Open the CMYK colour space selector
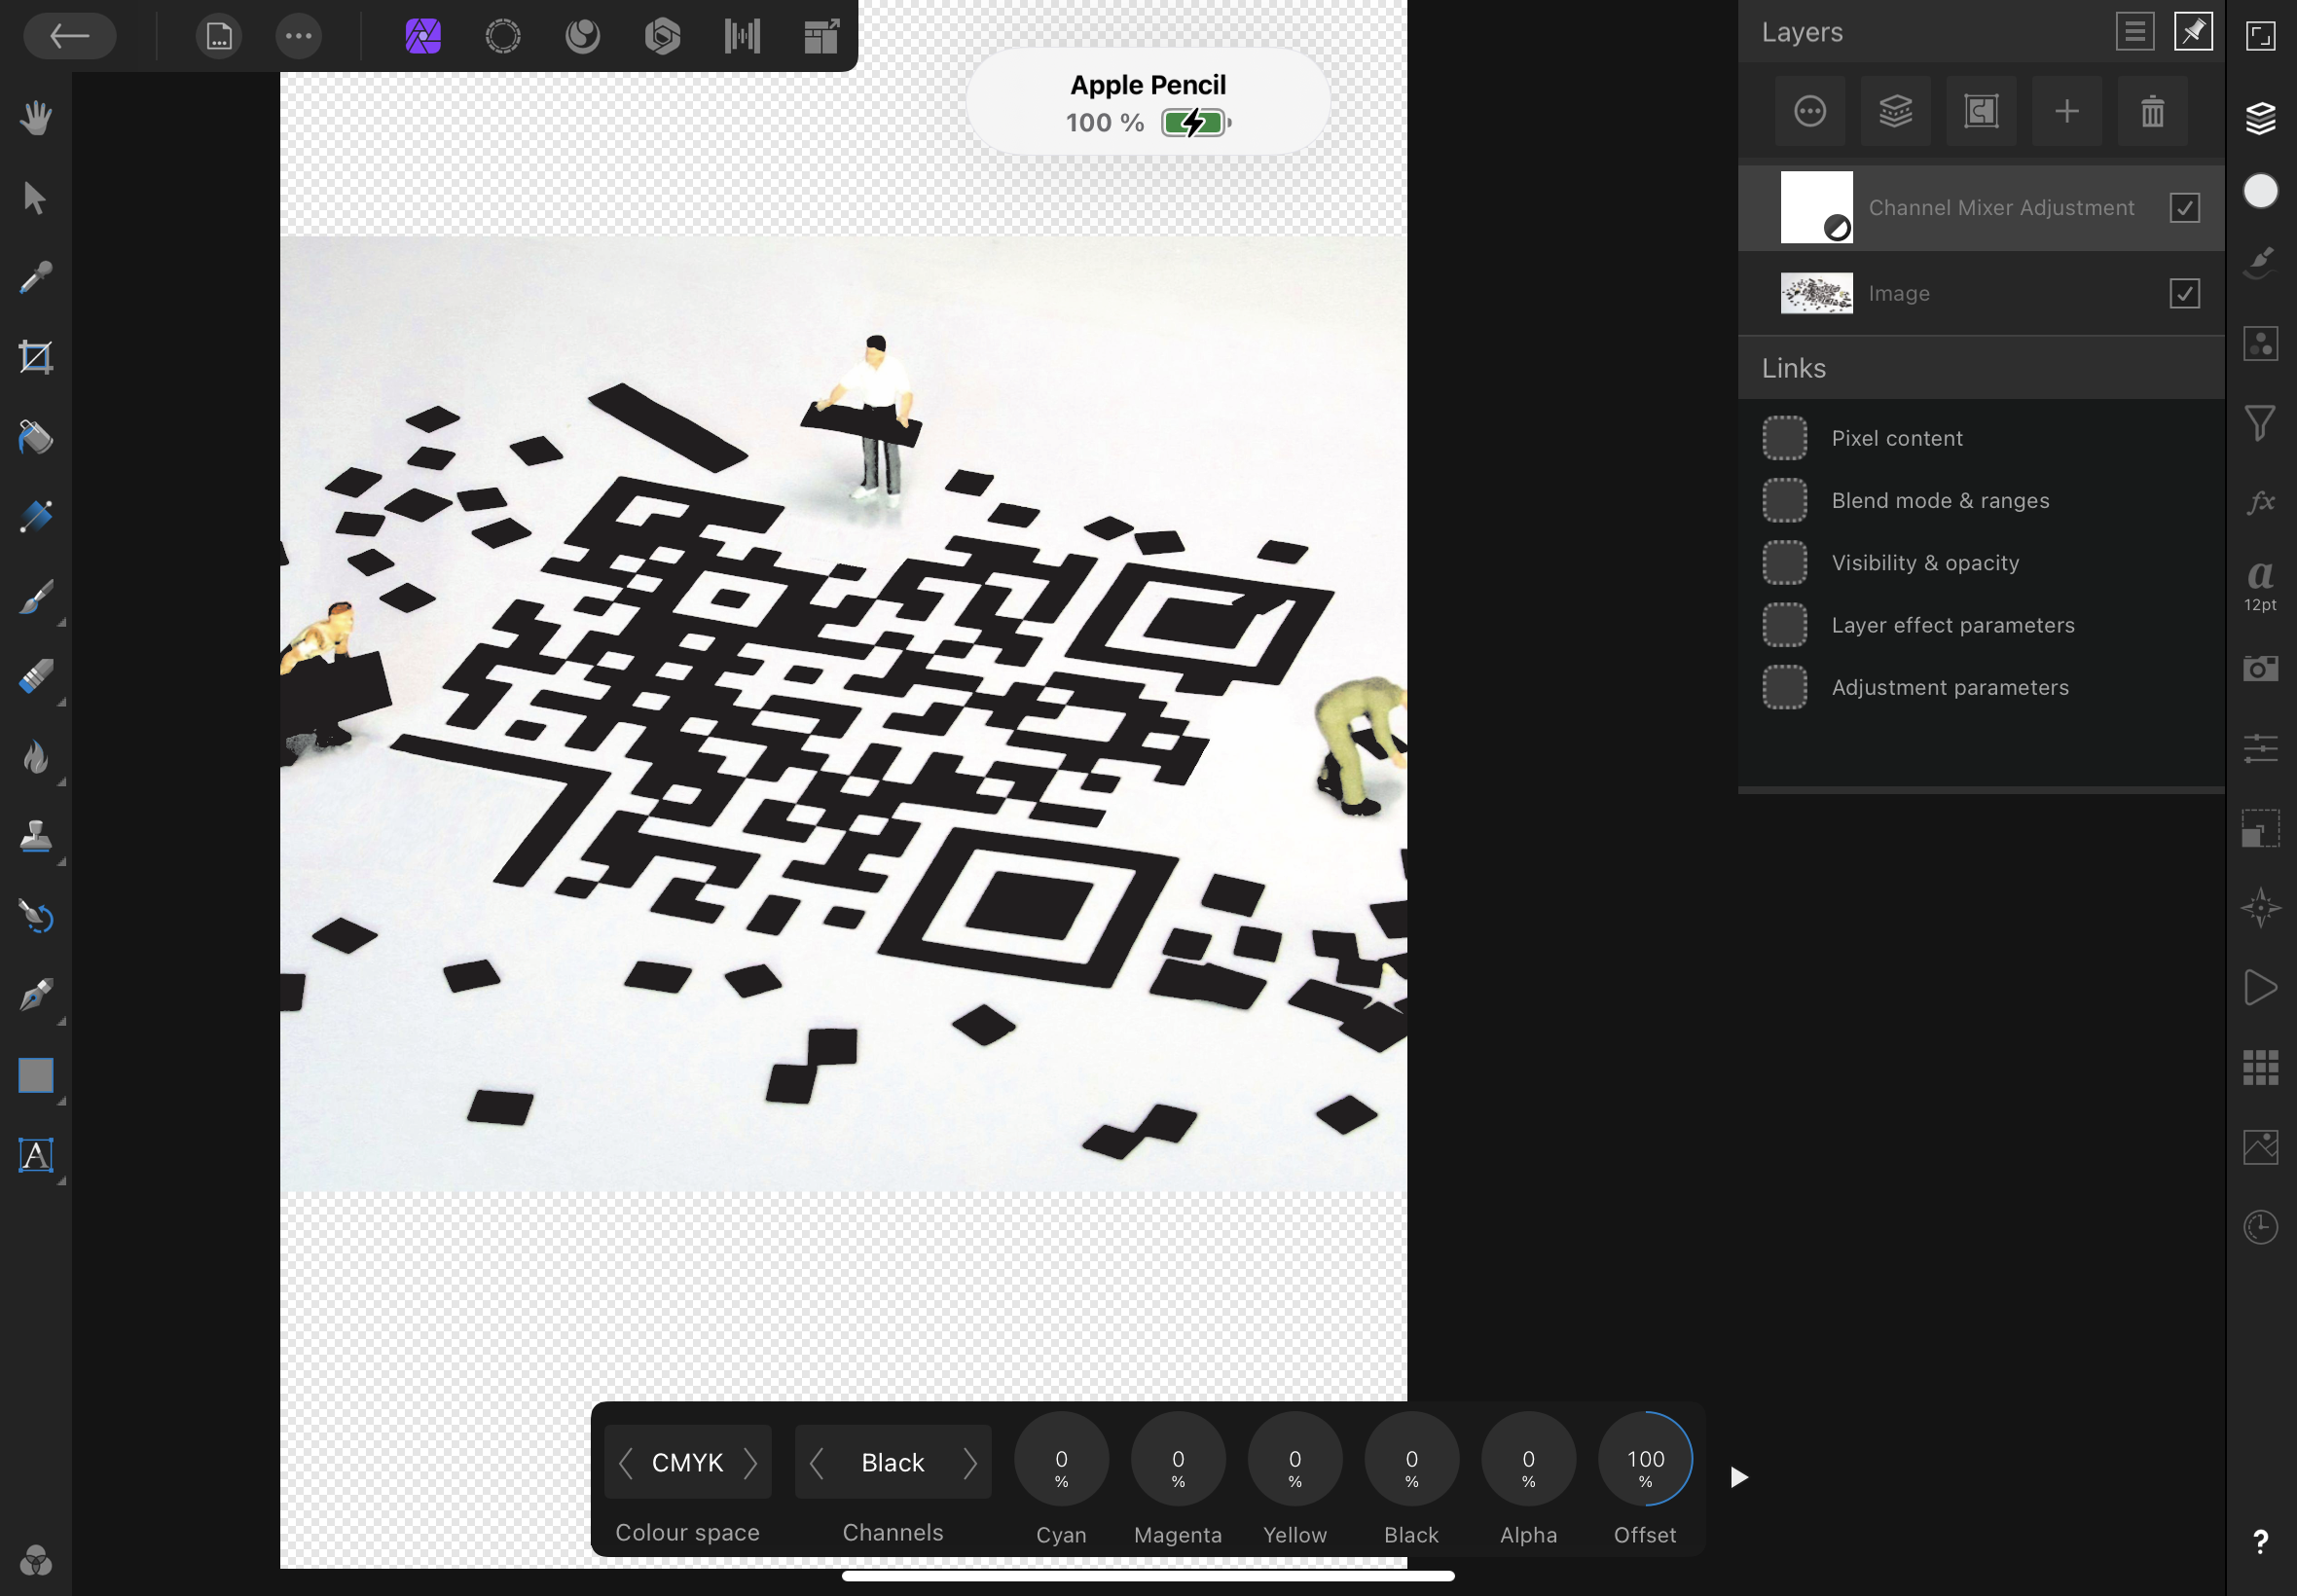This screenshot has height=1596, width=2297. pos(687,1463)
